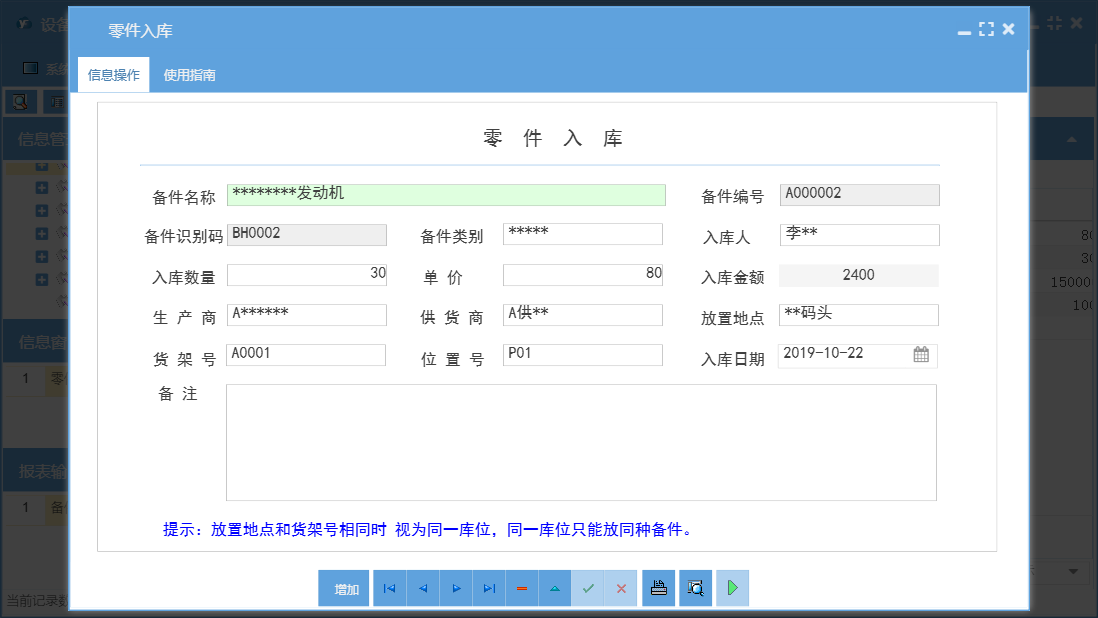1098x618 pixels.
Task: Delete current record with the red minus icon
Action: 522,588
